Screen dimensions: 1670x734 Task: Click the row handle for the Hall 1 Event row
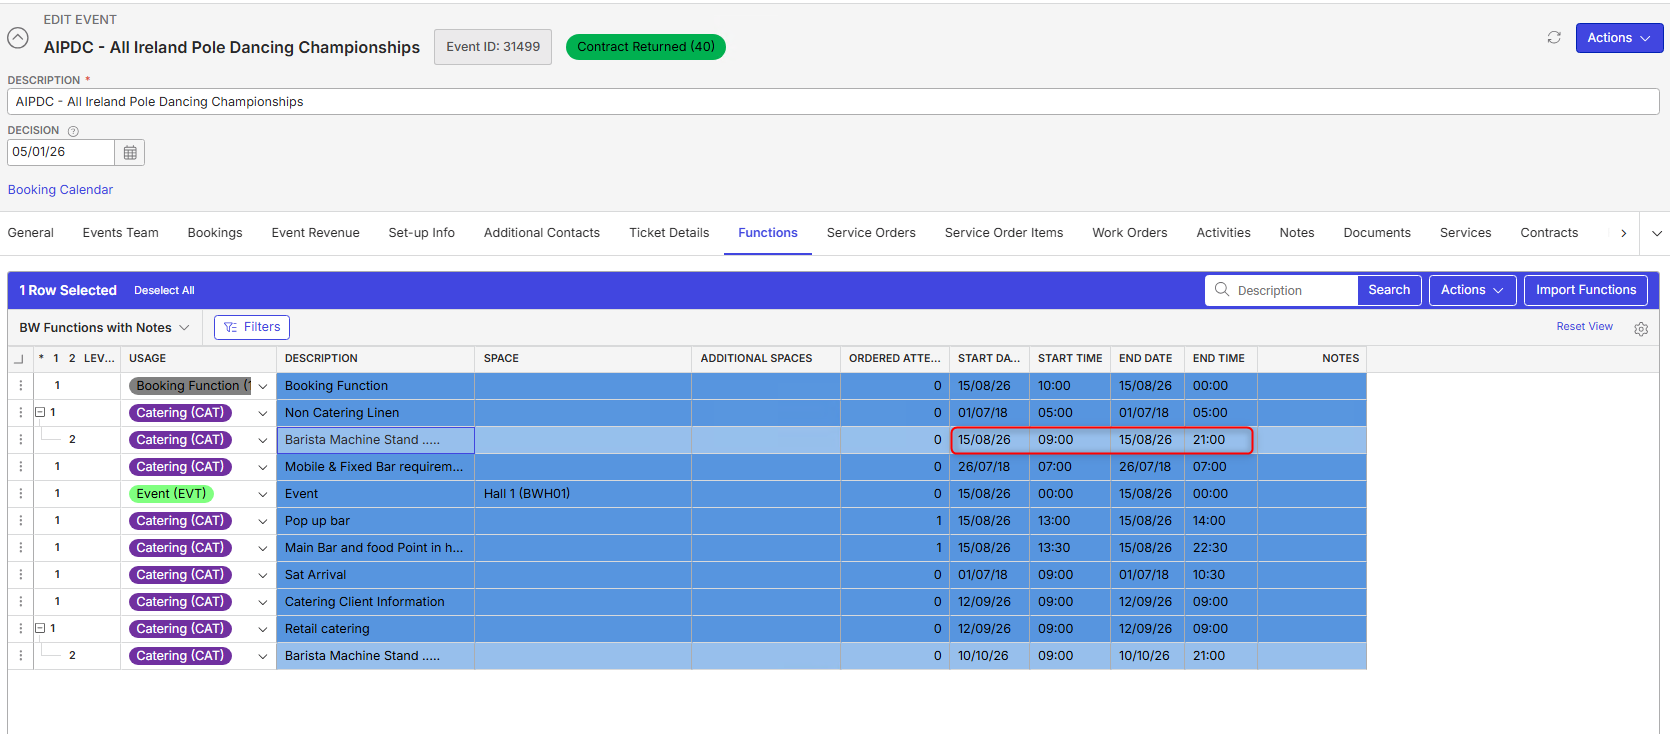tap(21, 494)
